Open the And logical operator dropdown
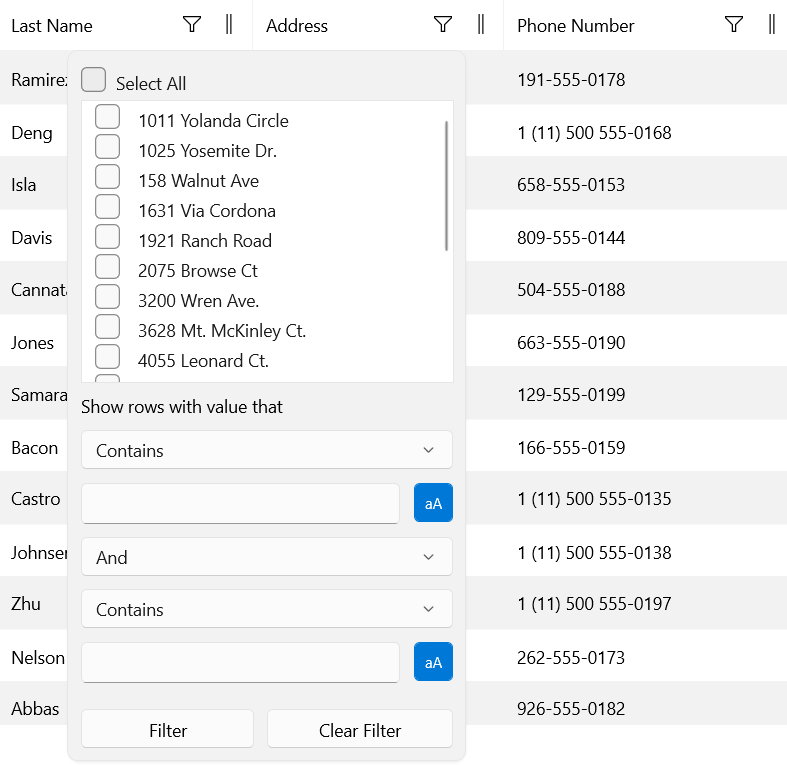787x765 pixels. click(267, 557)
